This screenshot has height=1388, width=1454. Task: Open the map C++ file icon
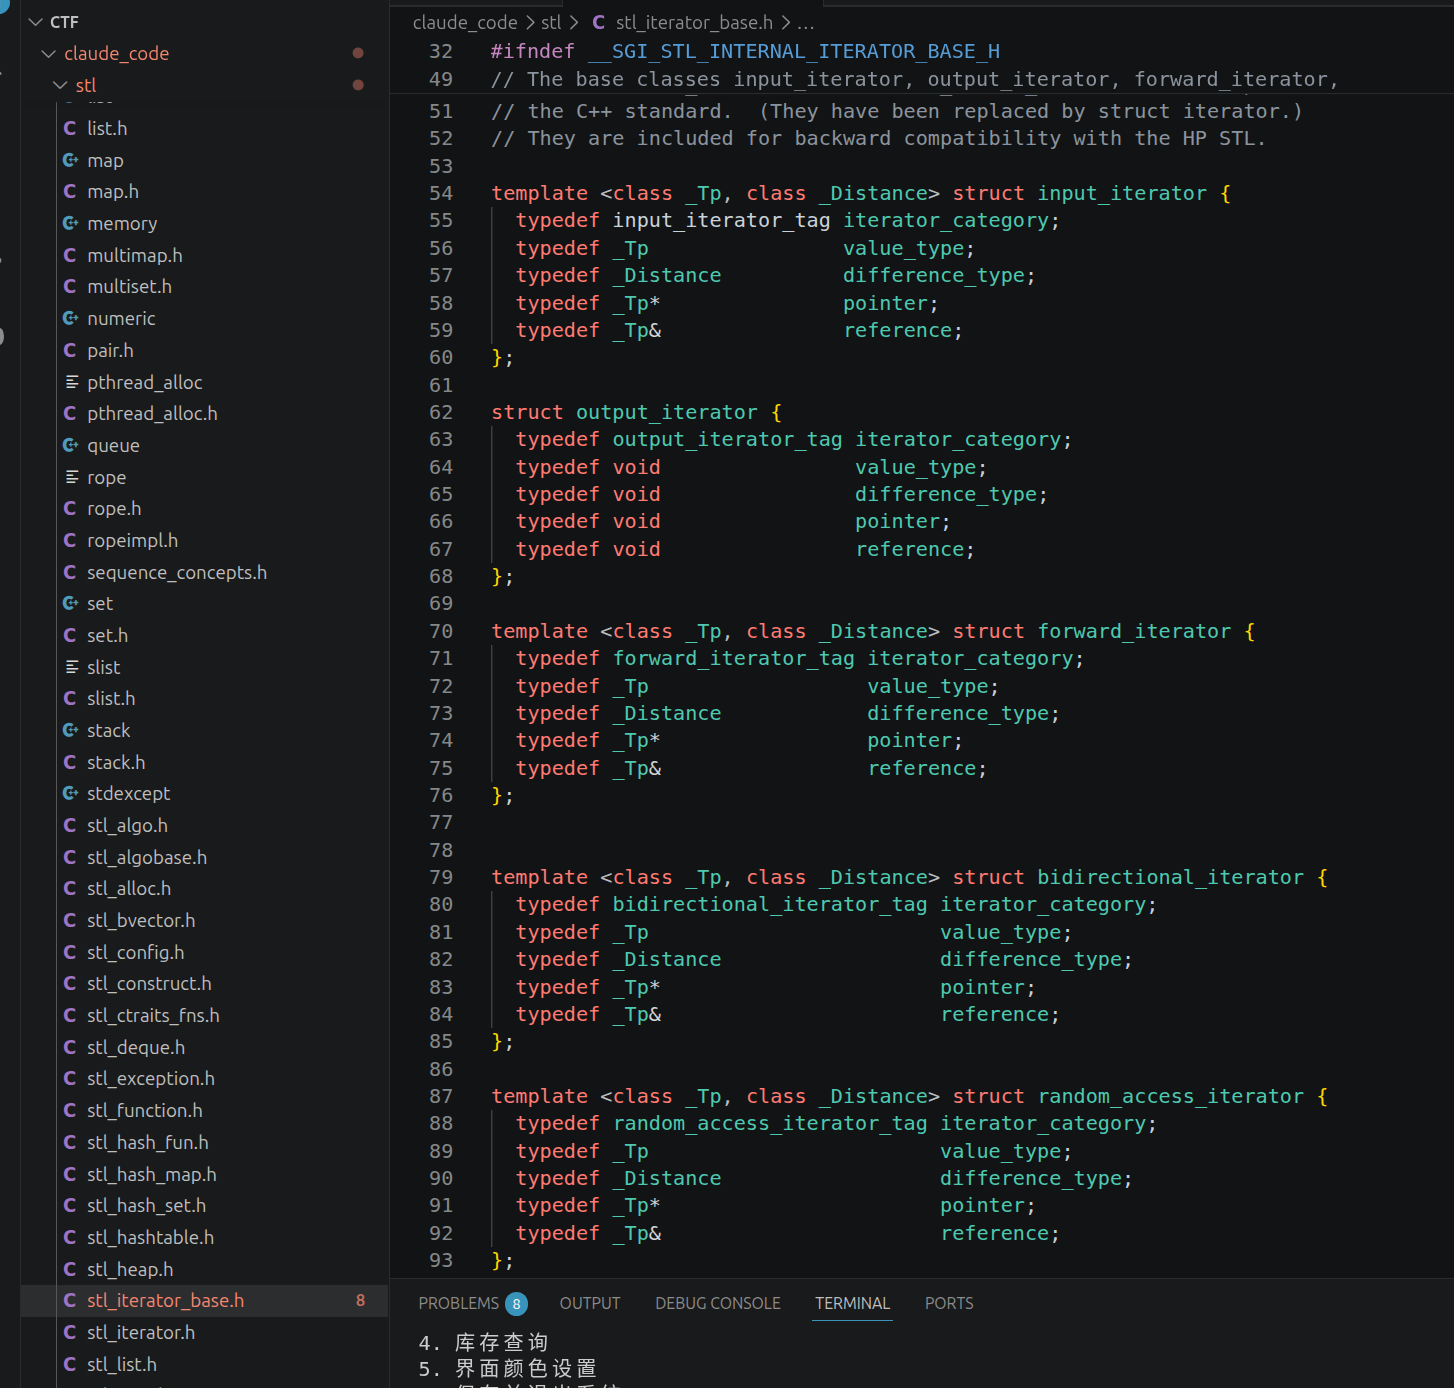[70, 160]
